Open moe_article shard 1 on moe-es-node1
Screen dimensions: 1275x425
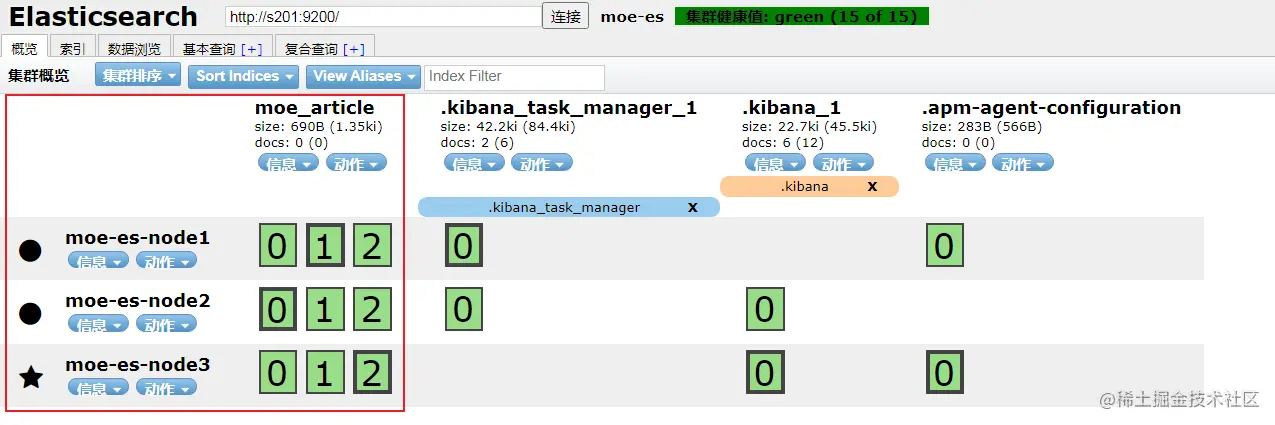click(325, 246)
